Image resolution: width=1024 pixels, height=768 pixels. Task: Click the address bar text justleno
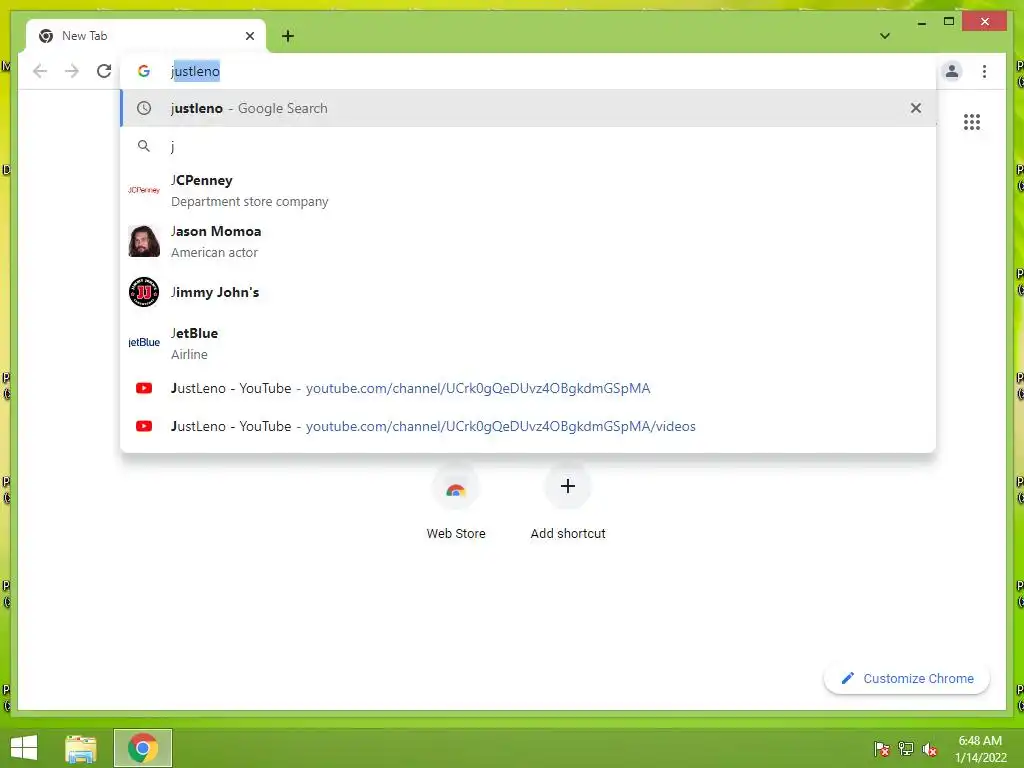(x=195, y=71)
